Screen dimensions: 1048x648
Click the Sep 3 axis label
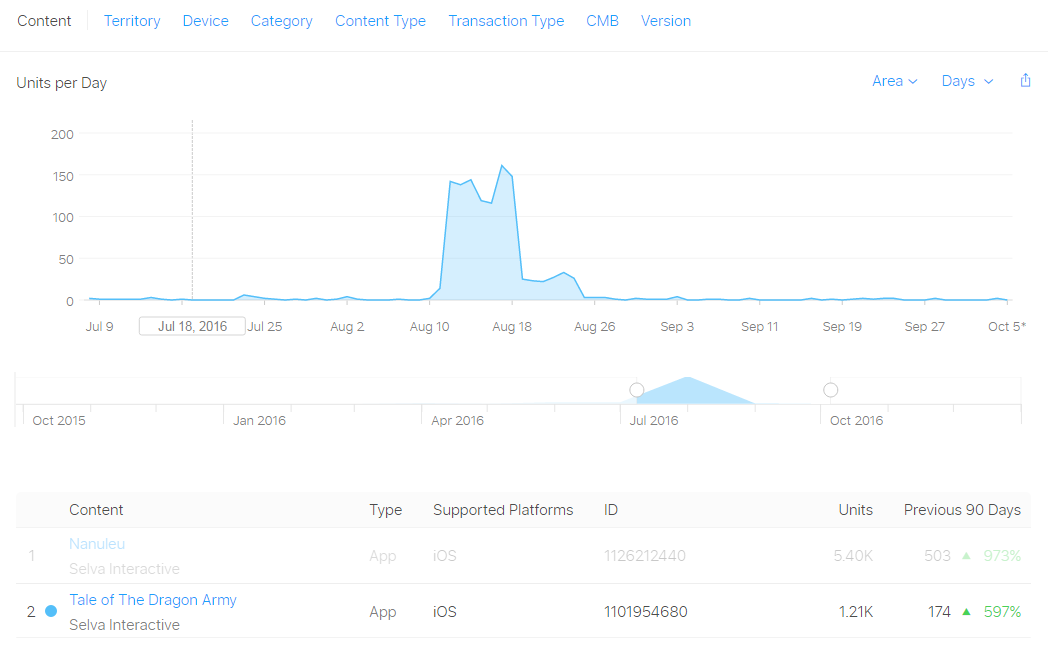pos(677,327)
